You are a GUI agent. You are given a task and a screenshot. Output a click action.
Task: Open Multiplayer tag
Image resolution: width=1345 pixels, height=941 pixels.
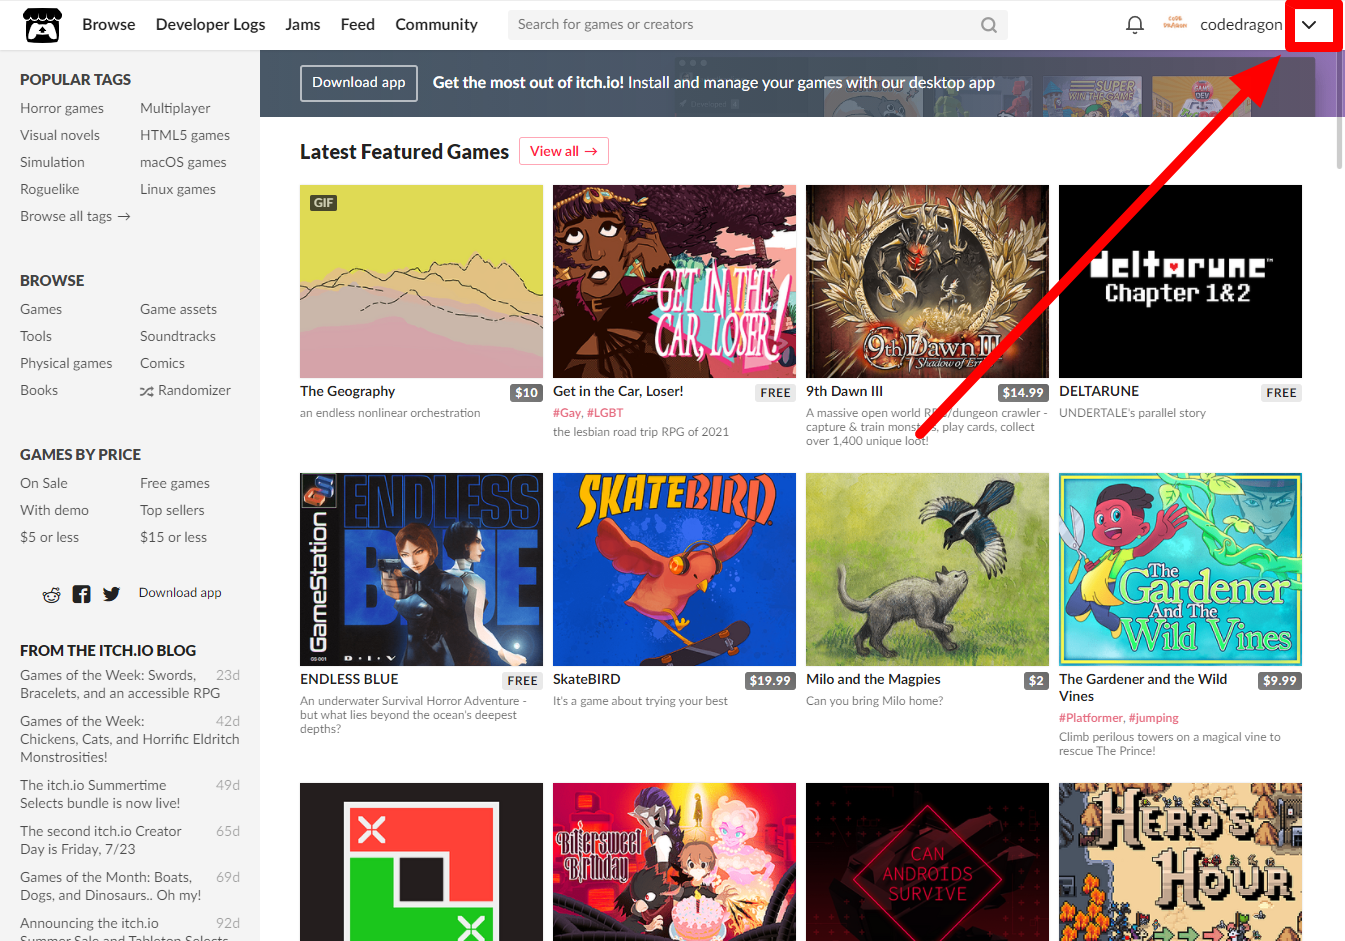(175, 108)
